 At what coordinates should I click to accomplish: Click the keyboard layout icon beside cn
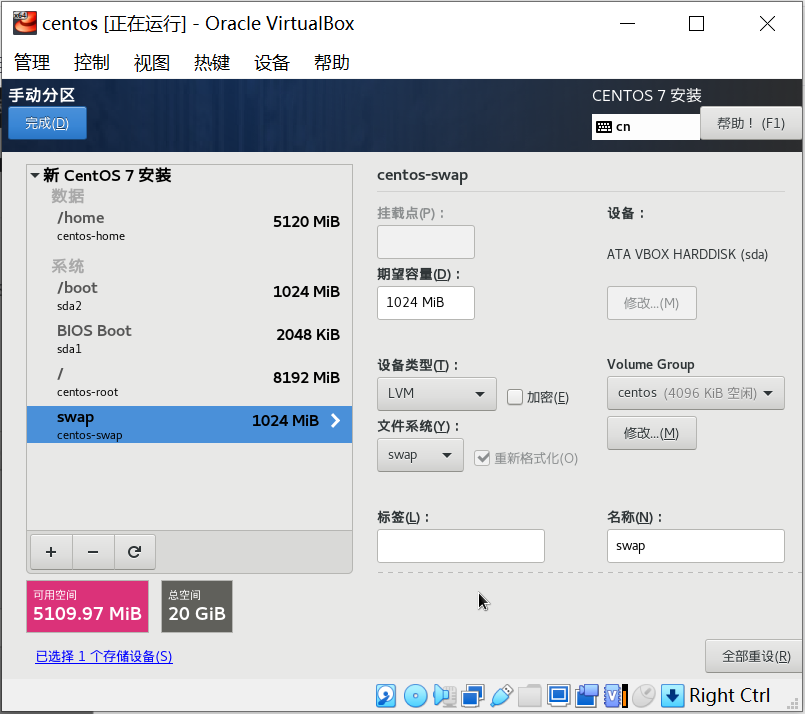tap(604, 127)
